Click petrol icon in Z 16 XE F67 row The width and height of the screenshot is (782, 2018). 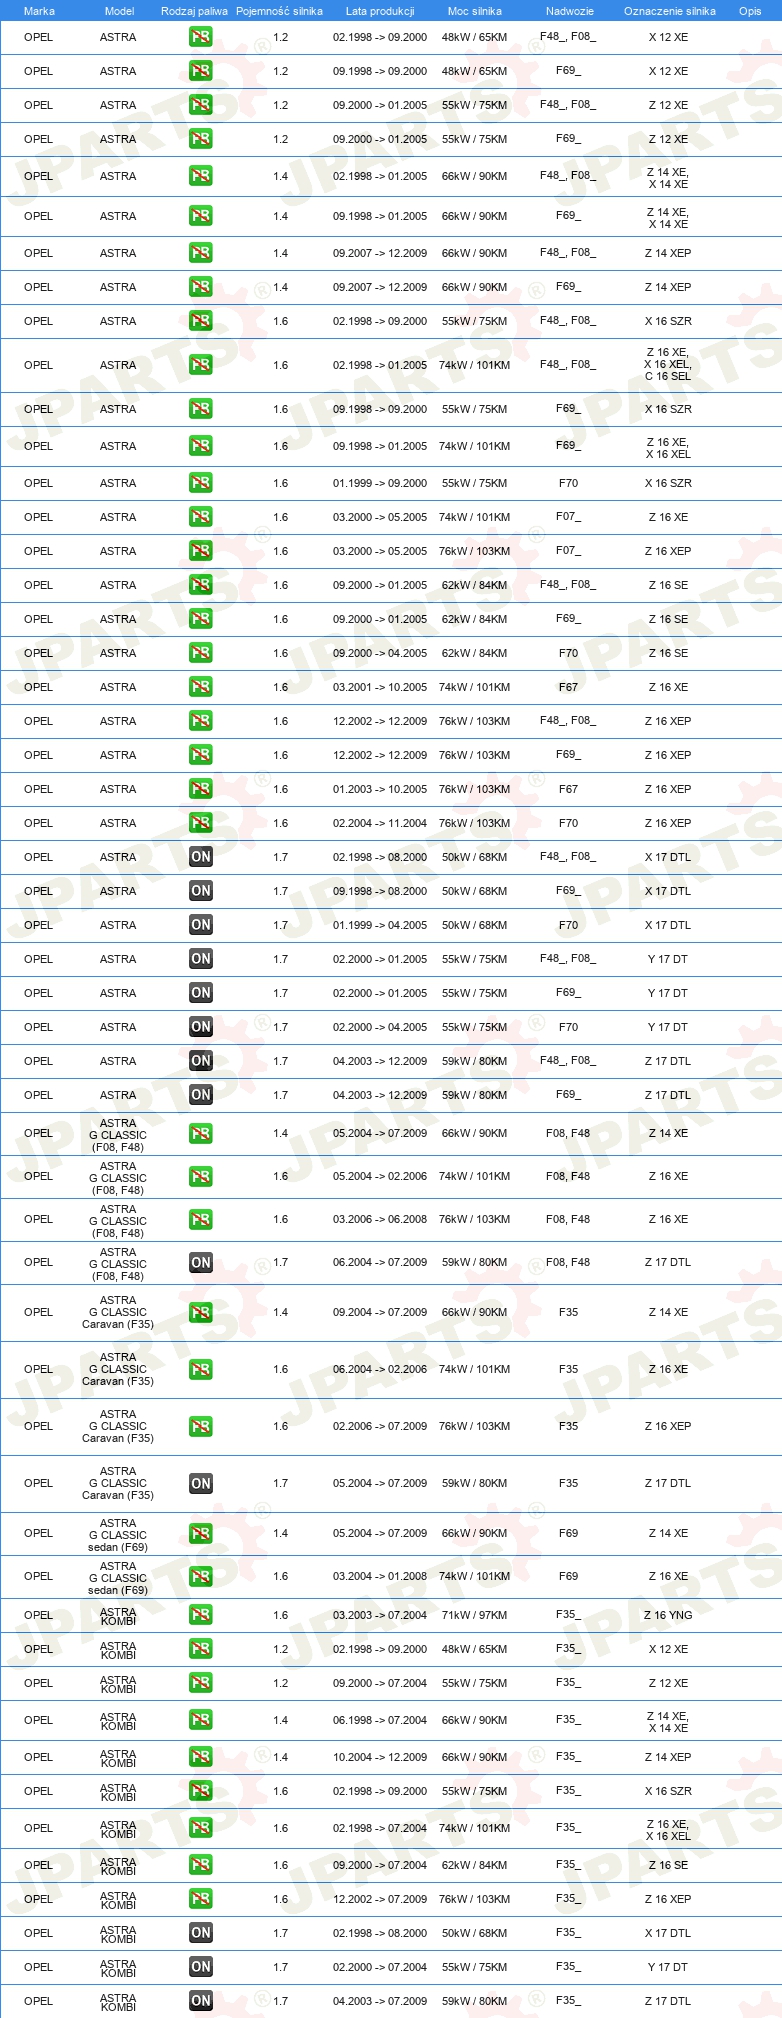tap(201, 687)
